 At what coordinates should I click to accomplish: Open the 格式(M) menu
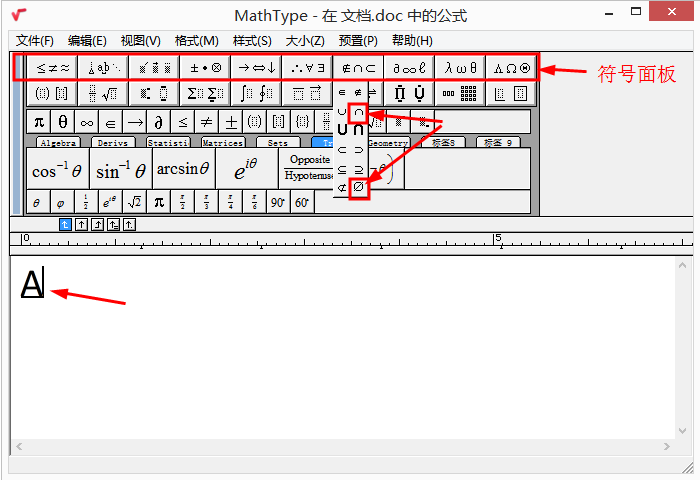point(196,41)
